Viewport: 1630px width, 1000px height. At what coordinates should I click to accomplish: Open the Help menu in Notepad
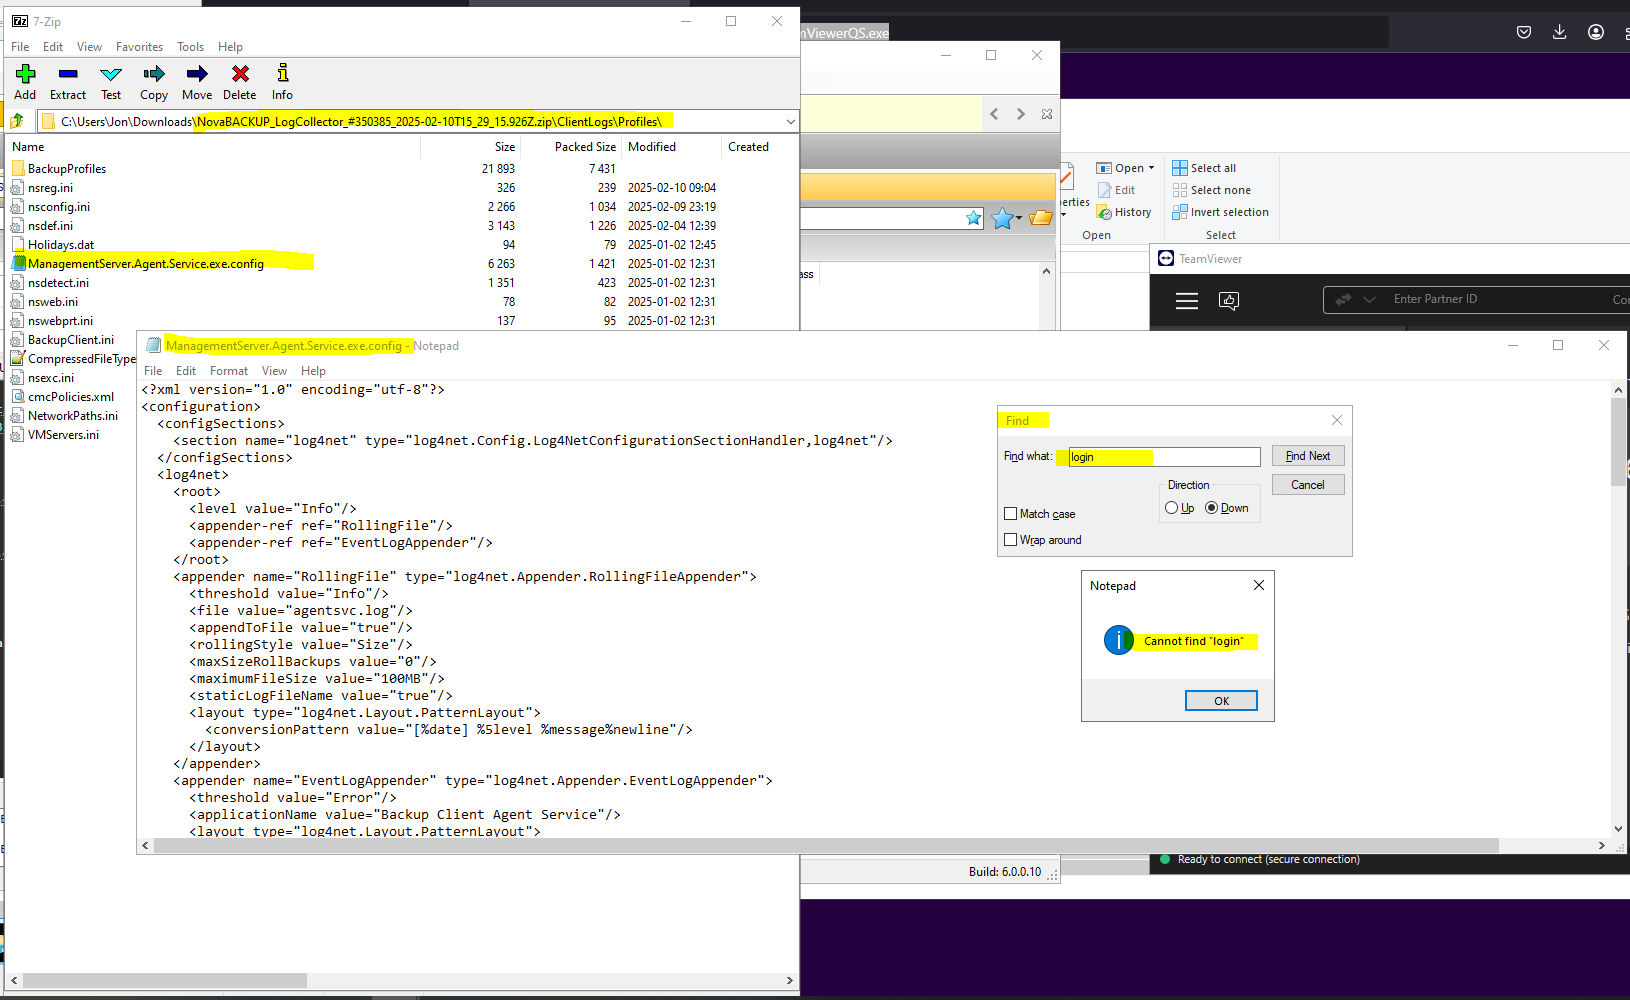pos(313,371)
